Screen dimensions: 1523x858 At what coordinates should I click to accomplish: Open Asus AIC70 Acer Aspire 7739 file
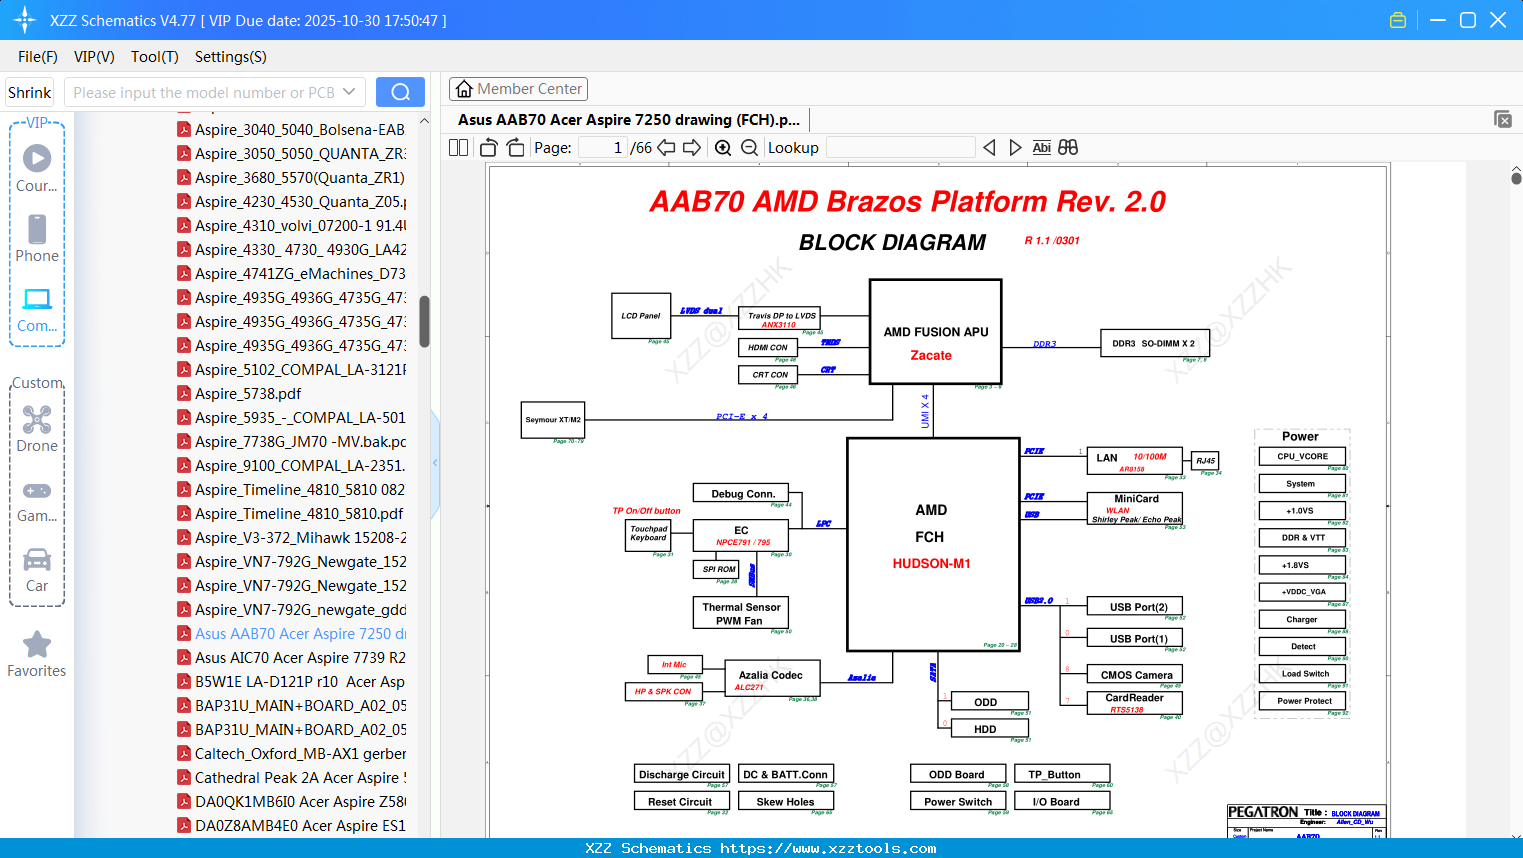[x=291, y=657]
